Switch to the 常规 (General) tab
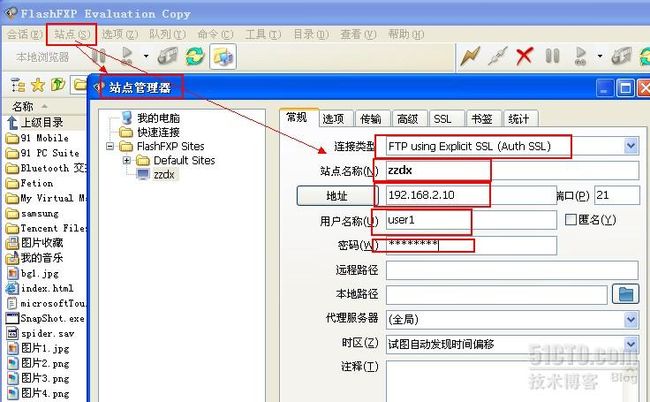Viewport: 650px width, 402px height. [x=297, y=118]
